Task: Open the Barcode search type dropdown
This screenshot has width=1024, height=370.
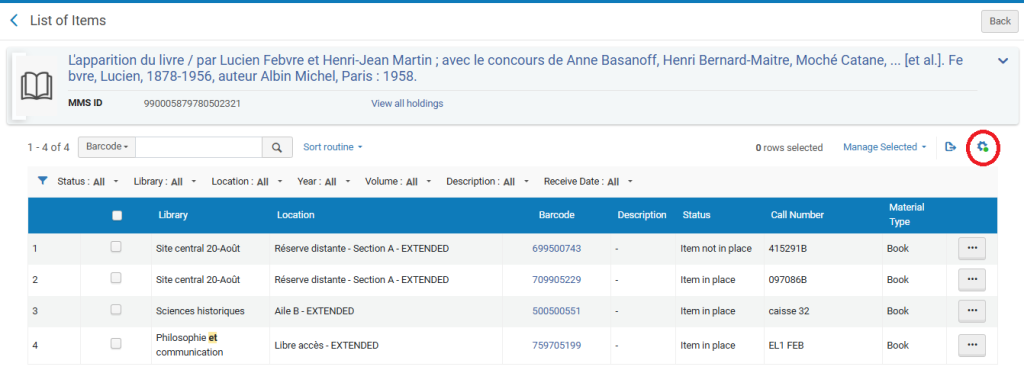Action: point(107,147)
